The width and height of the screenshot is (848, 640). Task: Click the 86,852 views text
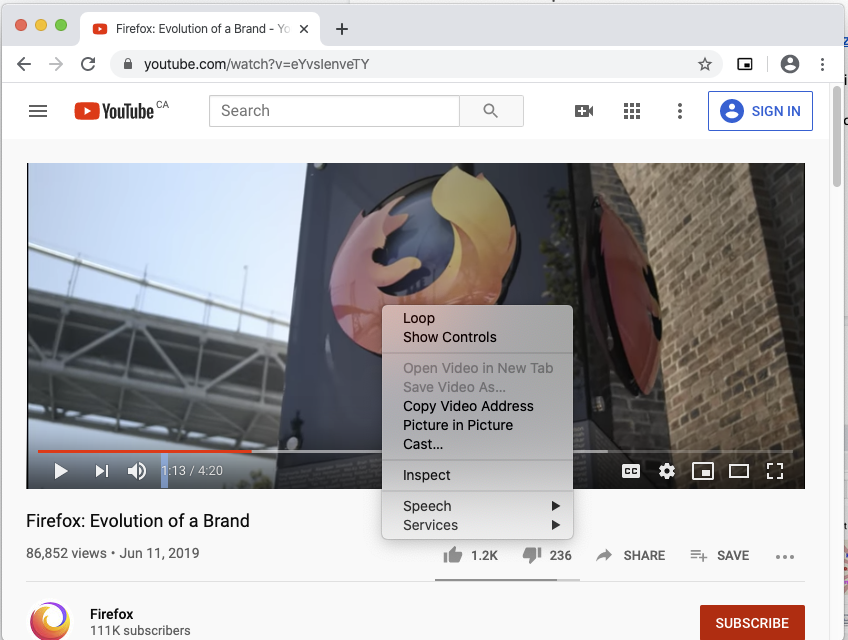click(66, 553)
